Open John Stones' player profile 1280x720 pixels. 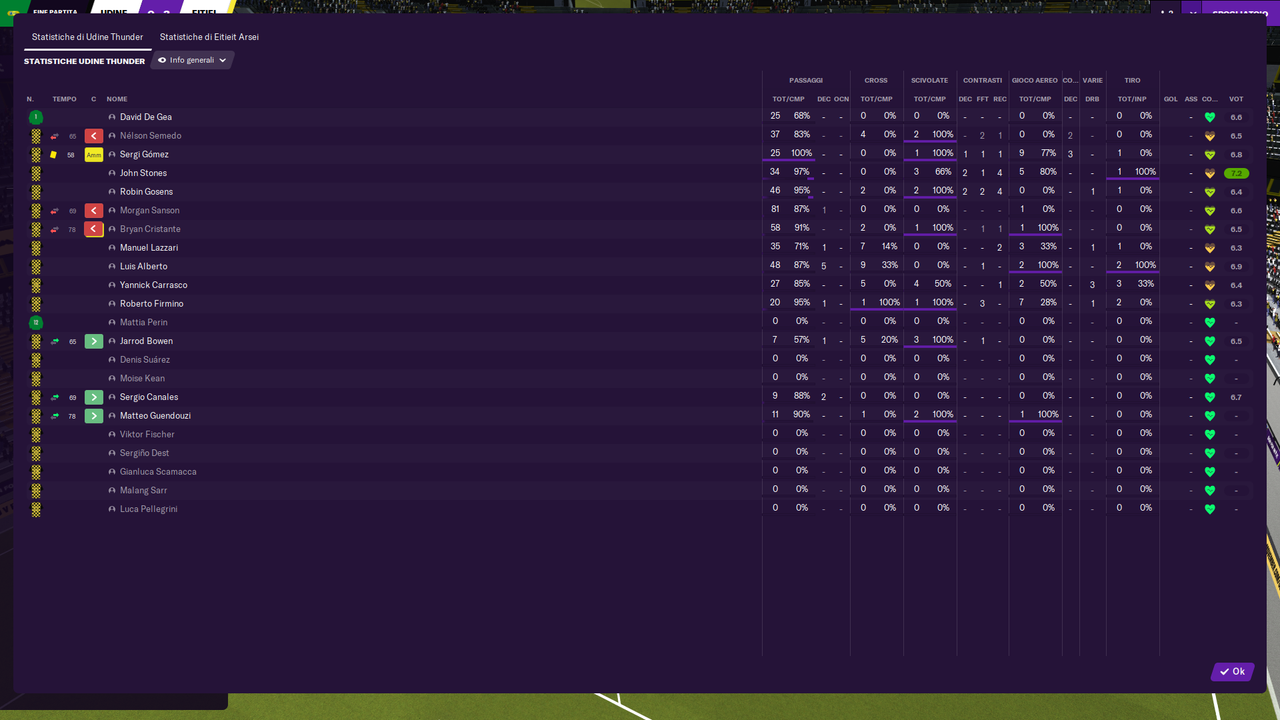click(143, 173)
